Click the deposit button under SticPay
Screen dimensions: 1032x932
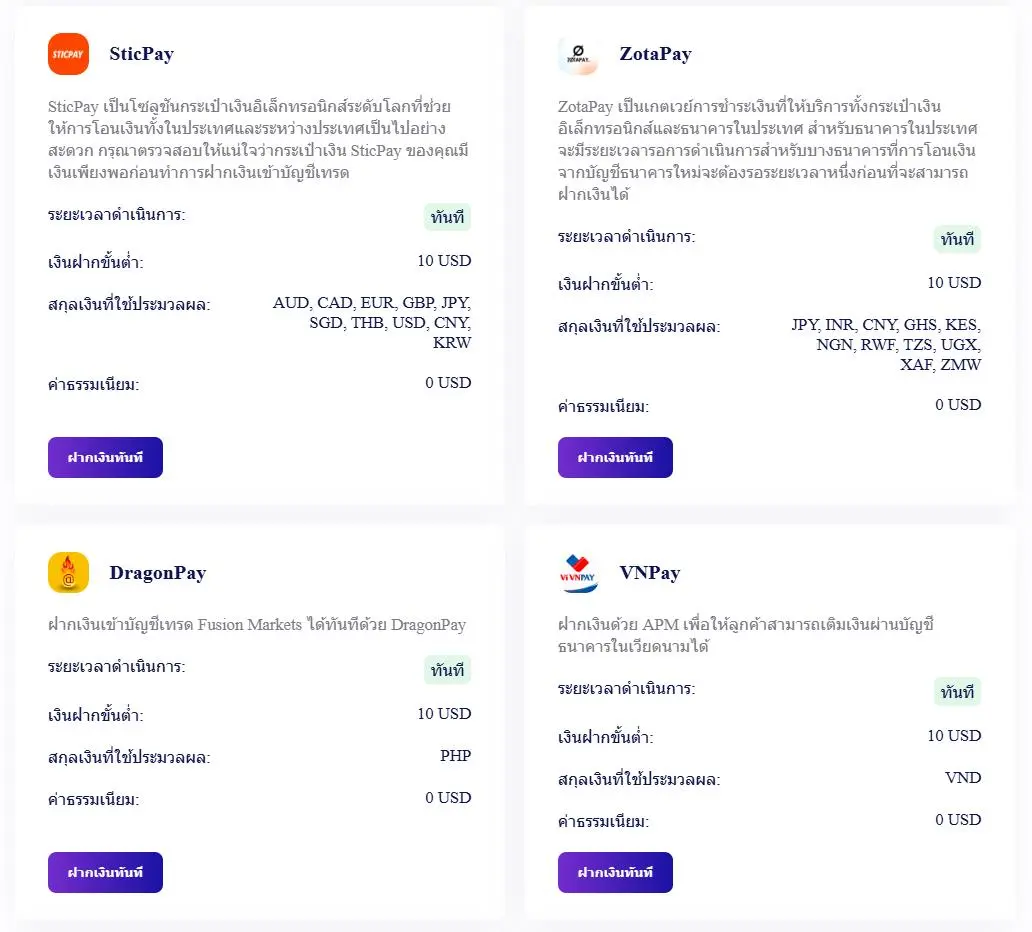click(x=105, y=457)
